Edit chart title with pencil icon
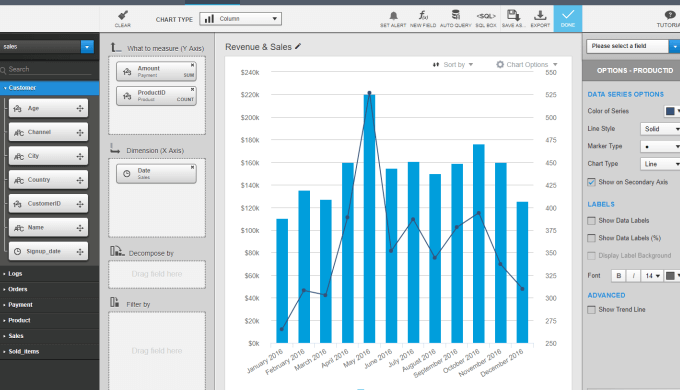Screen dimensions: 680x390 (x=298, y=46)
